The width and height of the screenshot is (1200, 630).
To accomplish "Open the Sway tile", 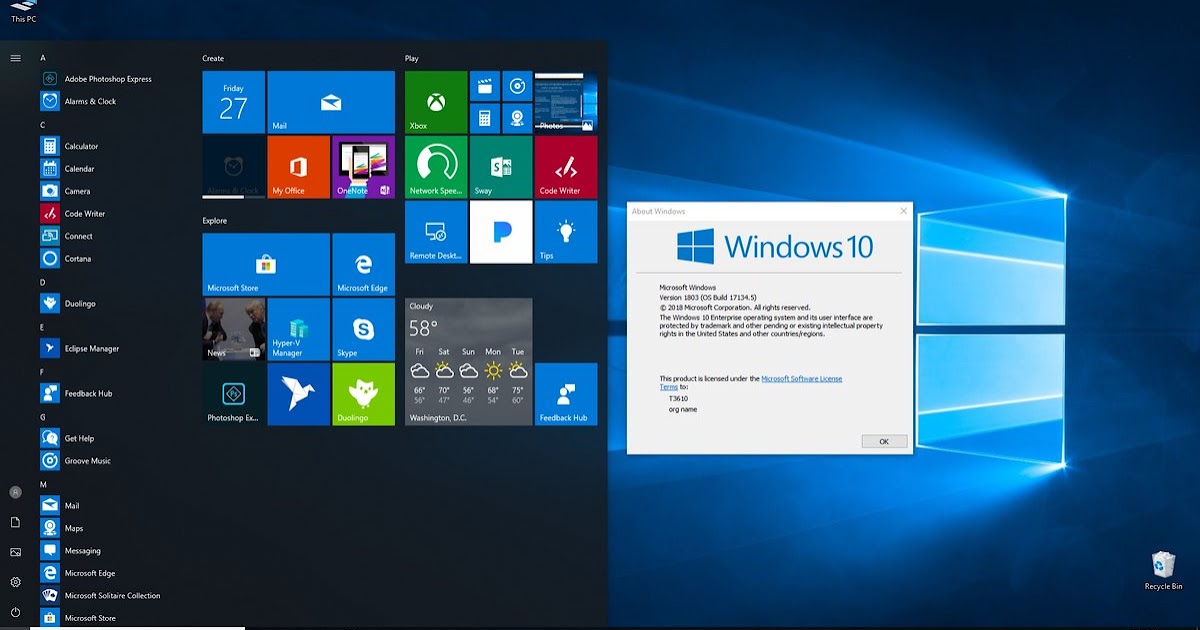I will click(501, 167).
